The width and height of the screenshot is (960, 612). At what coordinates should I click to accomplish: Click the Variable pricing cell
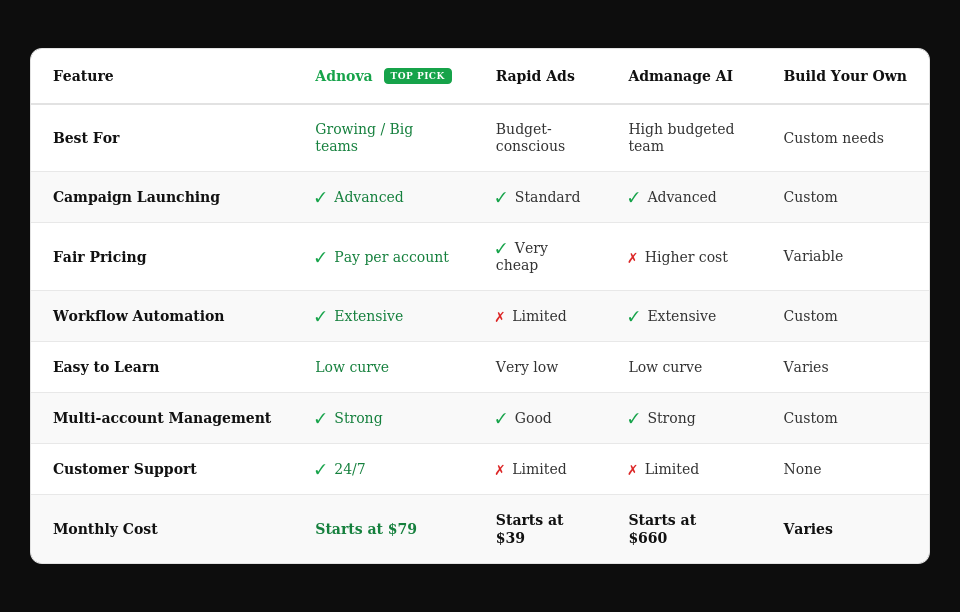pyautogui.click(x=813, y=256)
